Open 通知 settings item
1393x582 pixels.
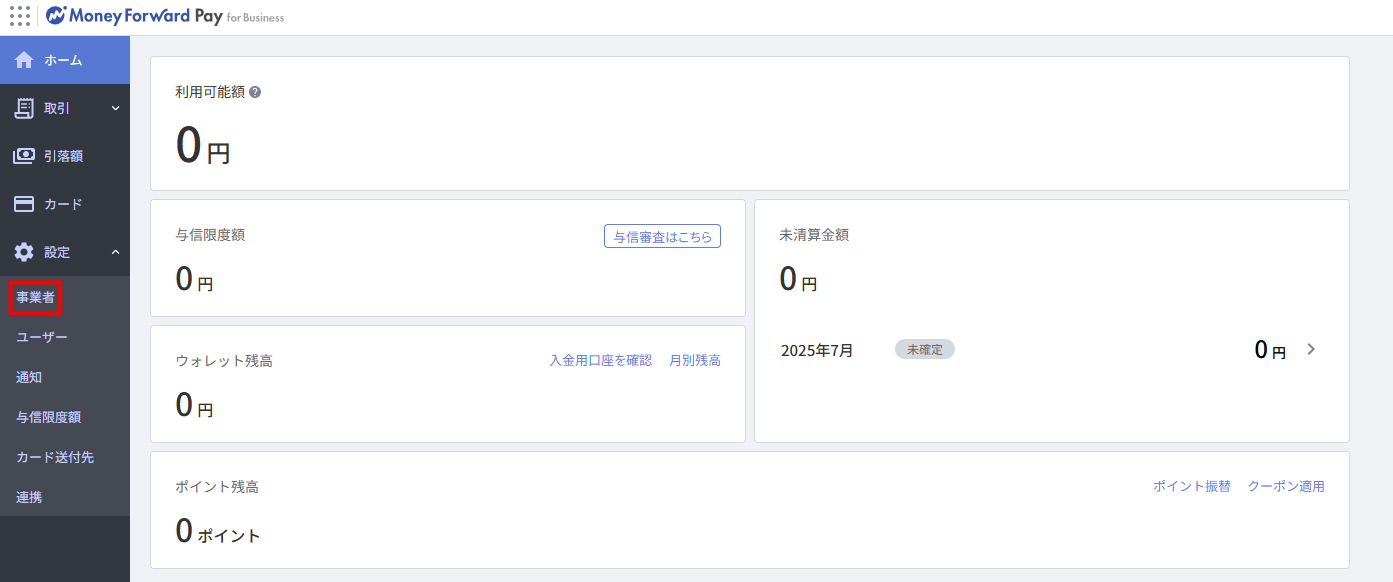pyautogui.click(x=29, y=377)
